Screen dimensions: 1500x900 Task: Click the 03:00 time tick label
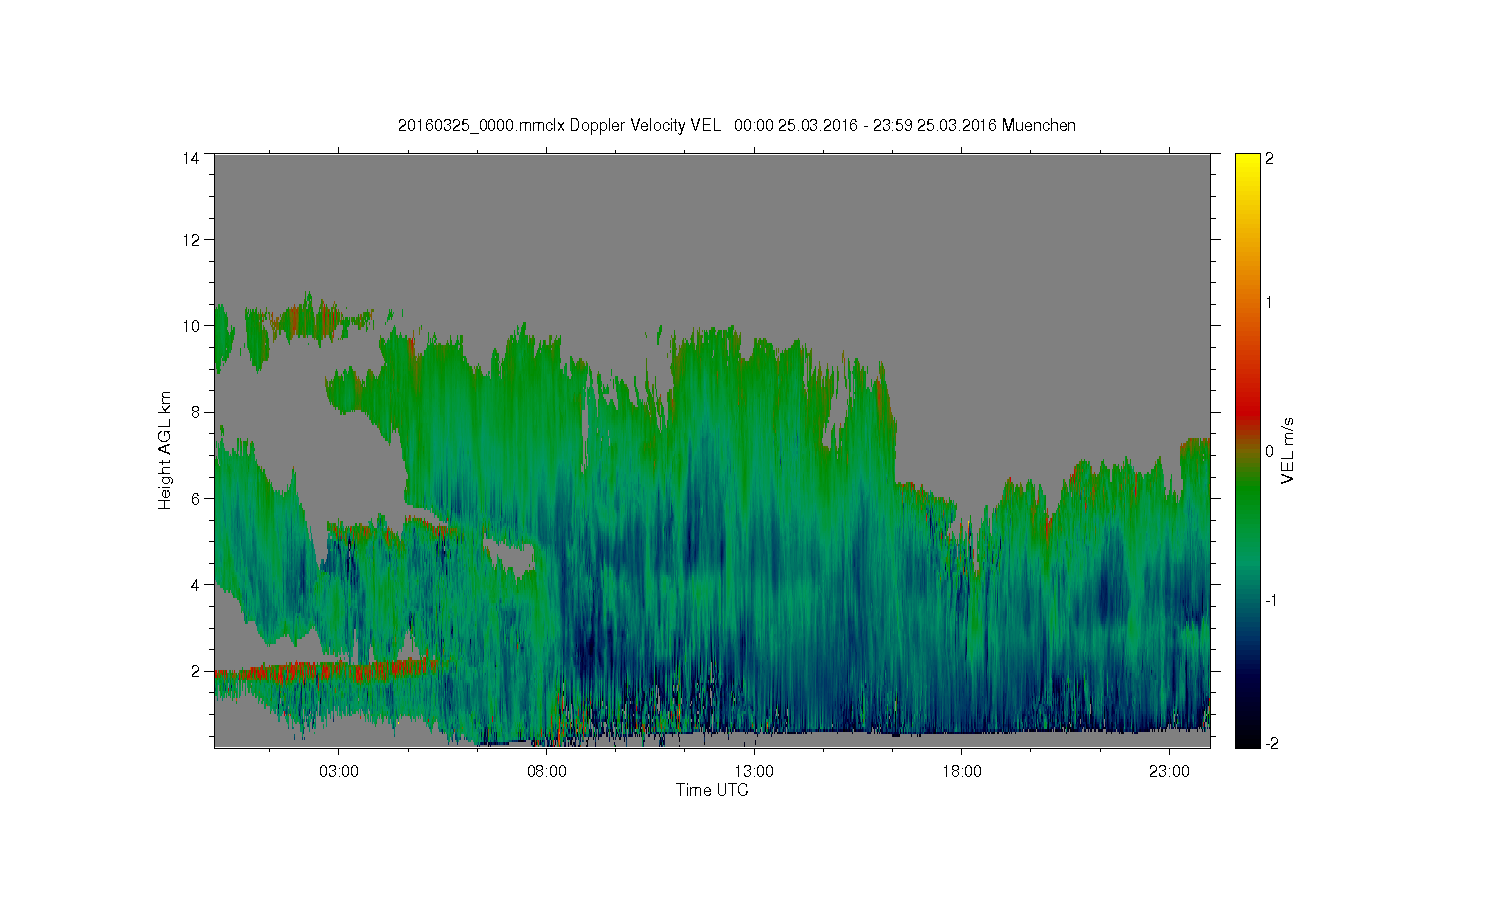pyautogui.click(x=339, y=772)
